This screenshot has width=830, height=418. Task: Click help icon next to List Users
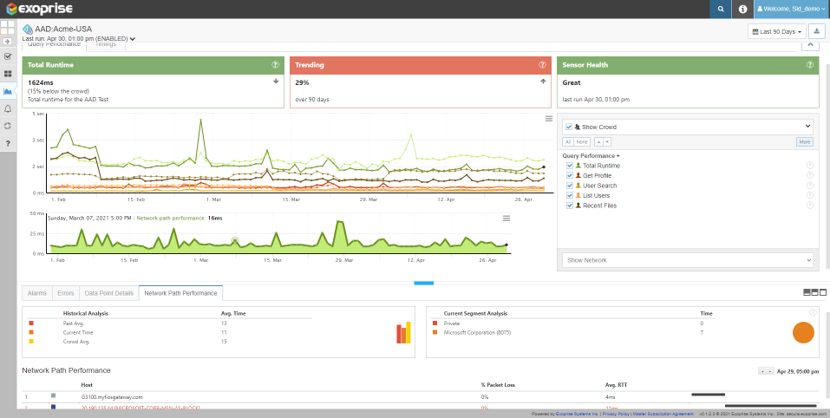(x=809, y=195)
